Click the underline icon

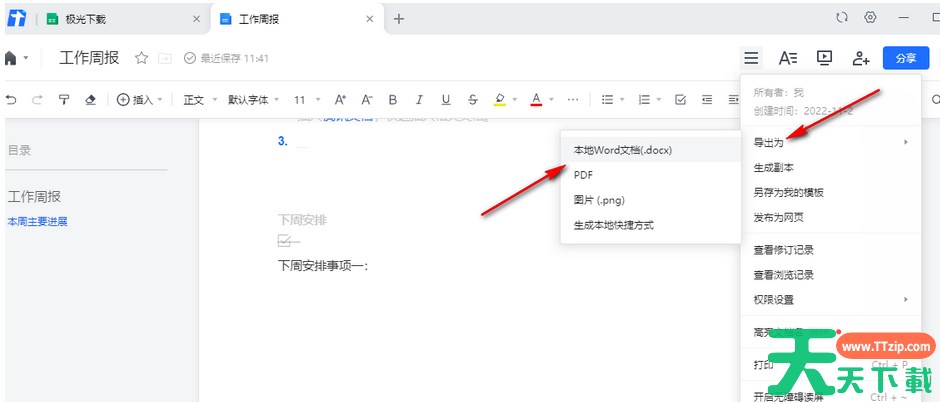coord(445,100)
